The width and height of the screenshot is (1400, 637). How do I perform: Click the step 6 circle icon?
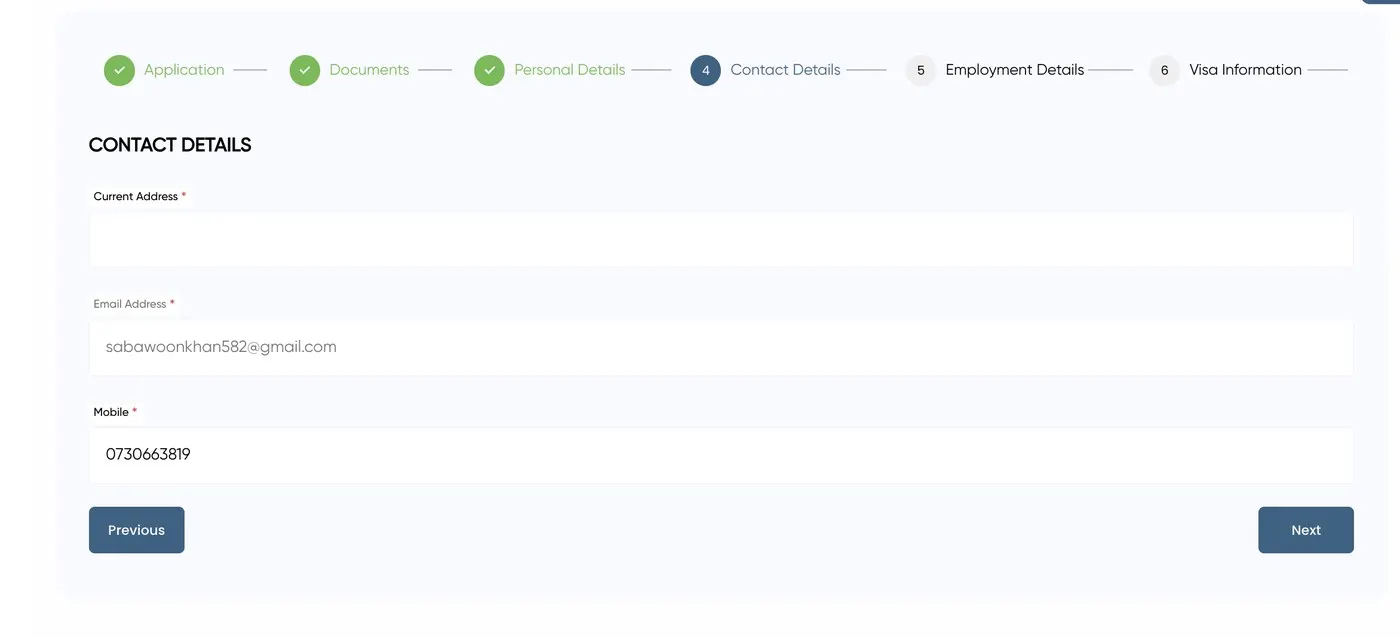coord(1164,70)
